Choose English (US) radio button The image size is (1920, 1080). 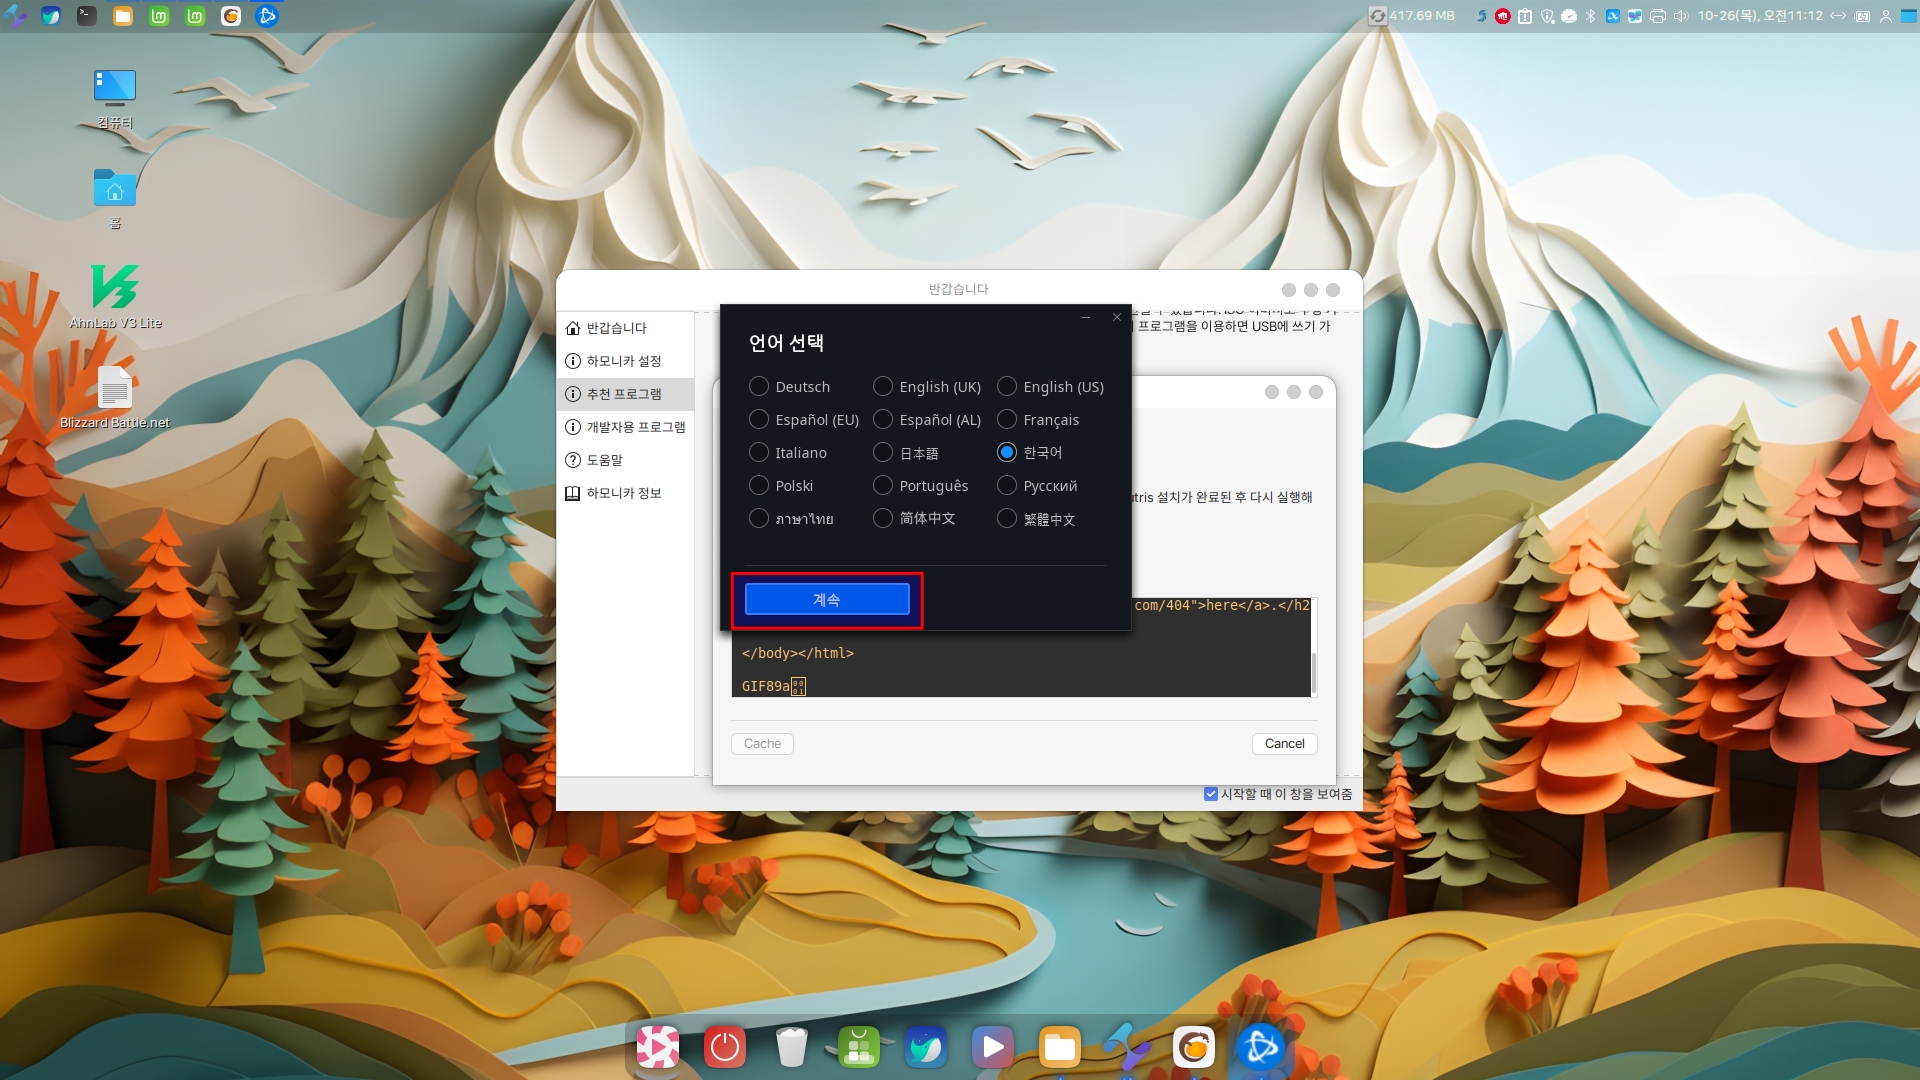1007,387
